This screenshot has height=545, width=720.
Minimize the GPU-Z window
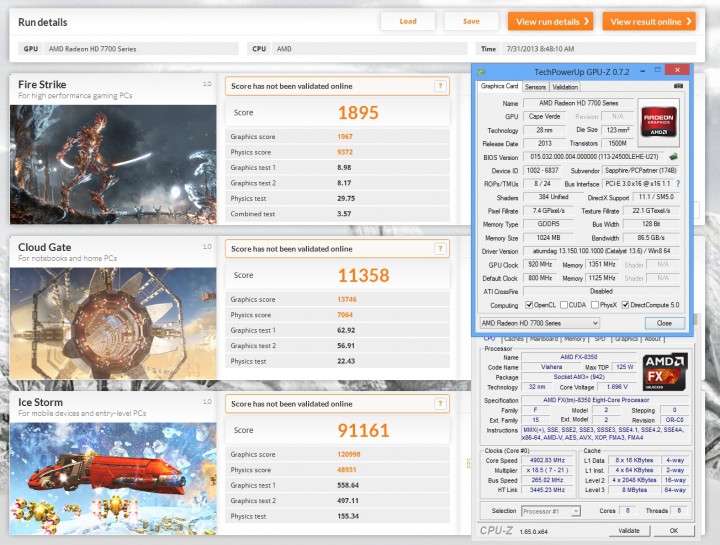coord(642,71)
